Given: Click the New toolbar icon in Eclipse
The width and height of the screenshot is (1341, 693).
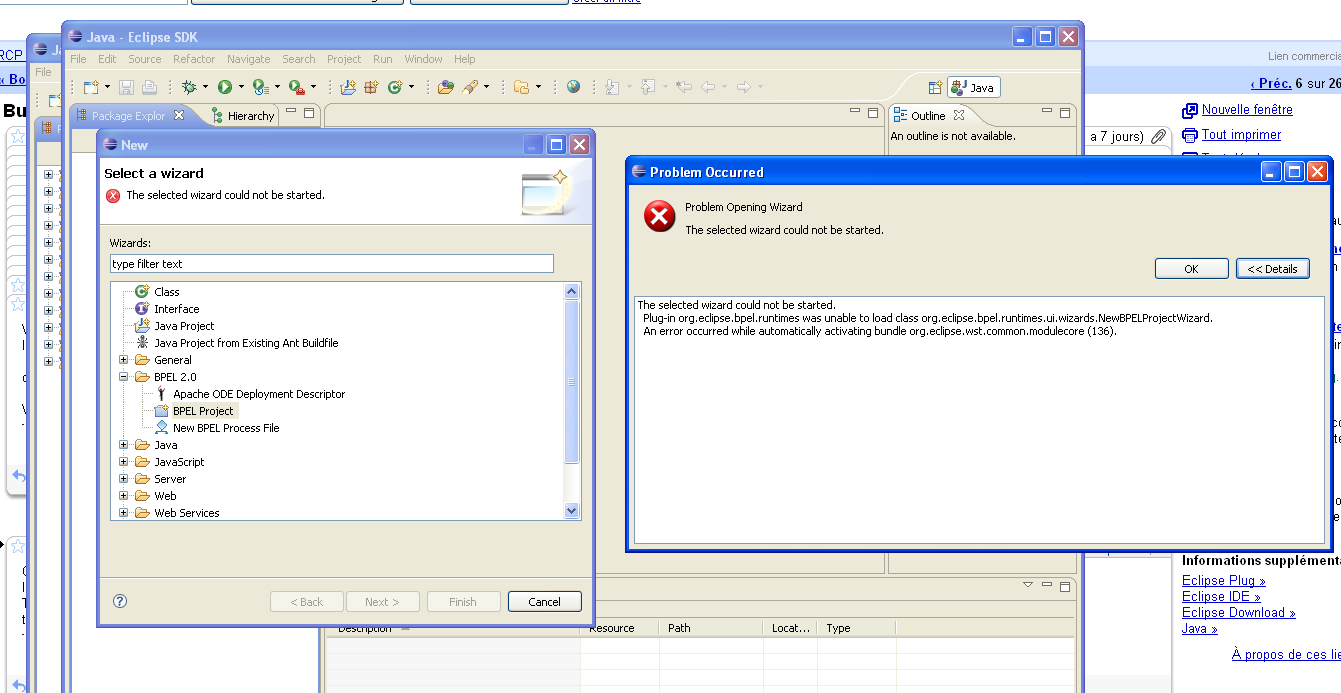Looking at the screenshot, I should point(90,88).
